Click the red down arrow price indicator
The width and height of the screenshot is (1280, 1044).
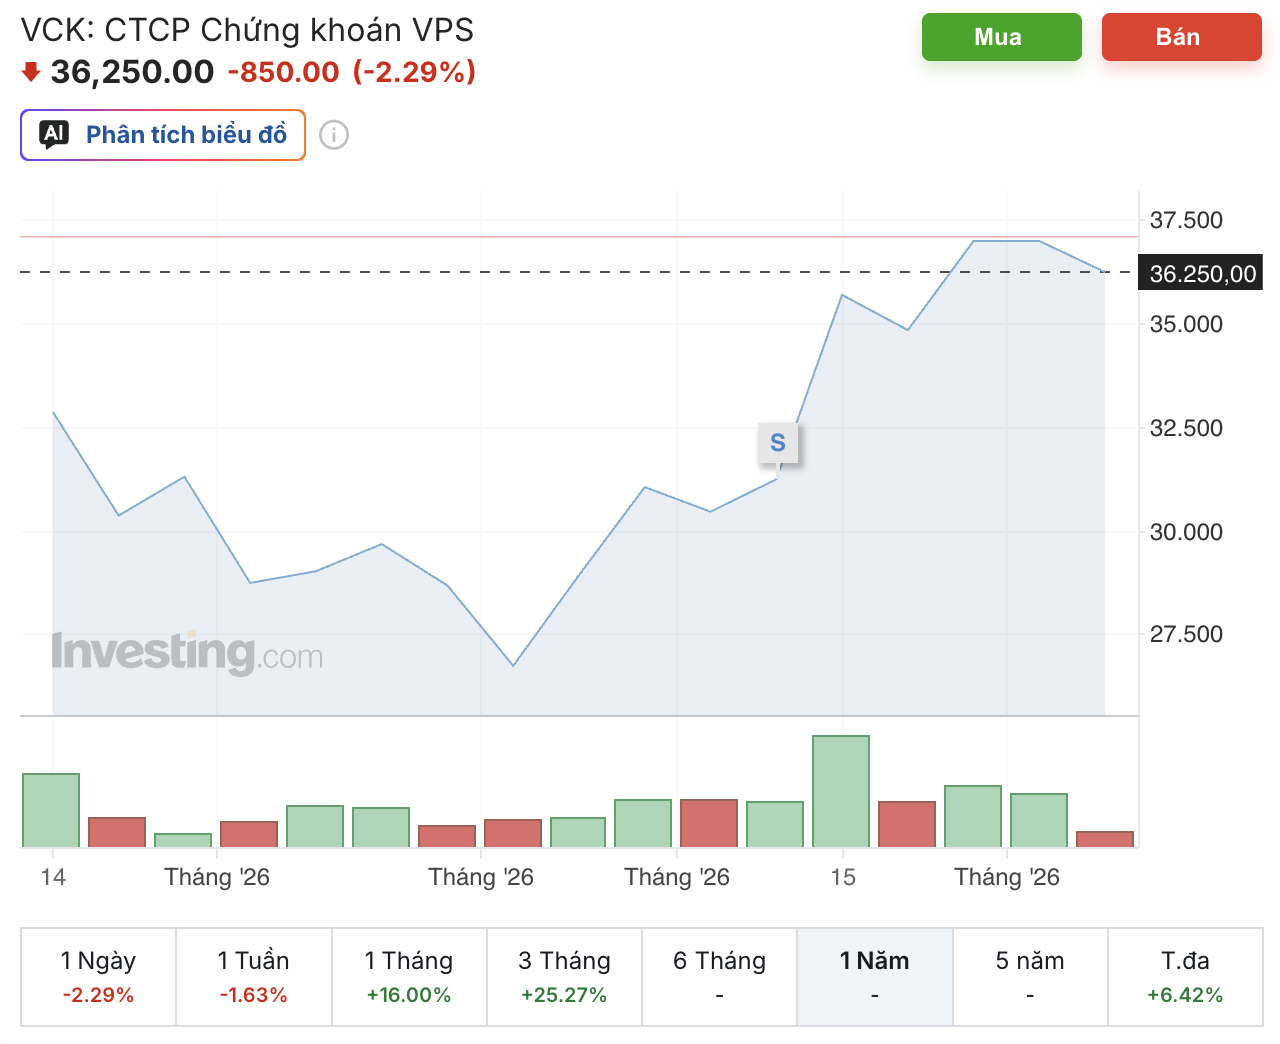[31, 72]
